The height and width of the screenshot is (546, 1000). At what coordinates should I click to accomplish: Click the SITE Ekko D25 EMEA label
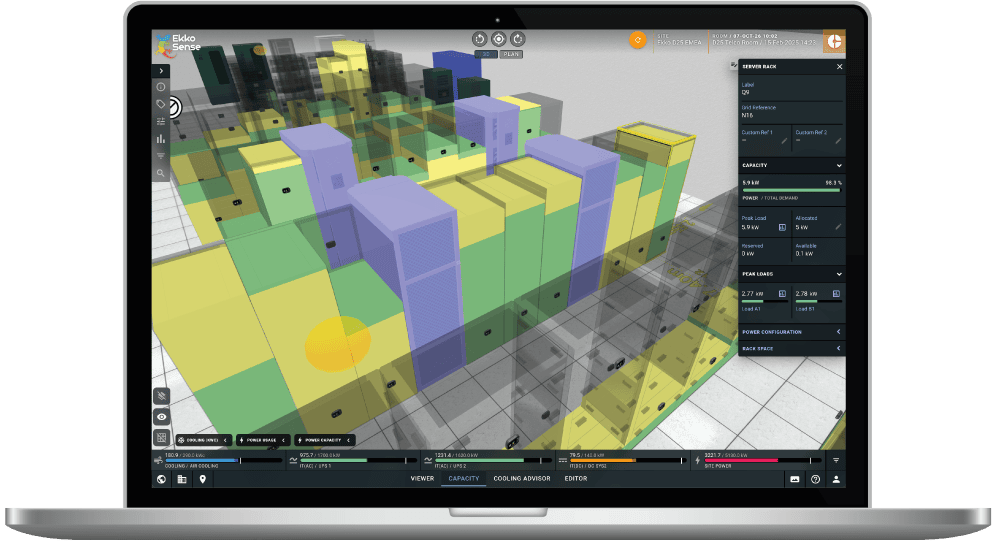pyautogui.click(x=679, y=40)
